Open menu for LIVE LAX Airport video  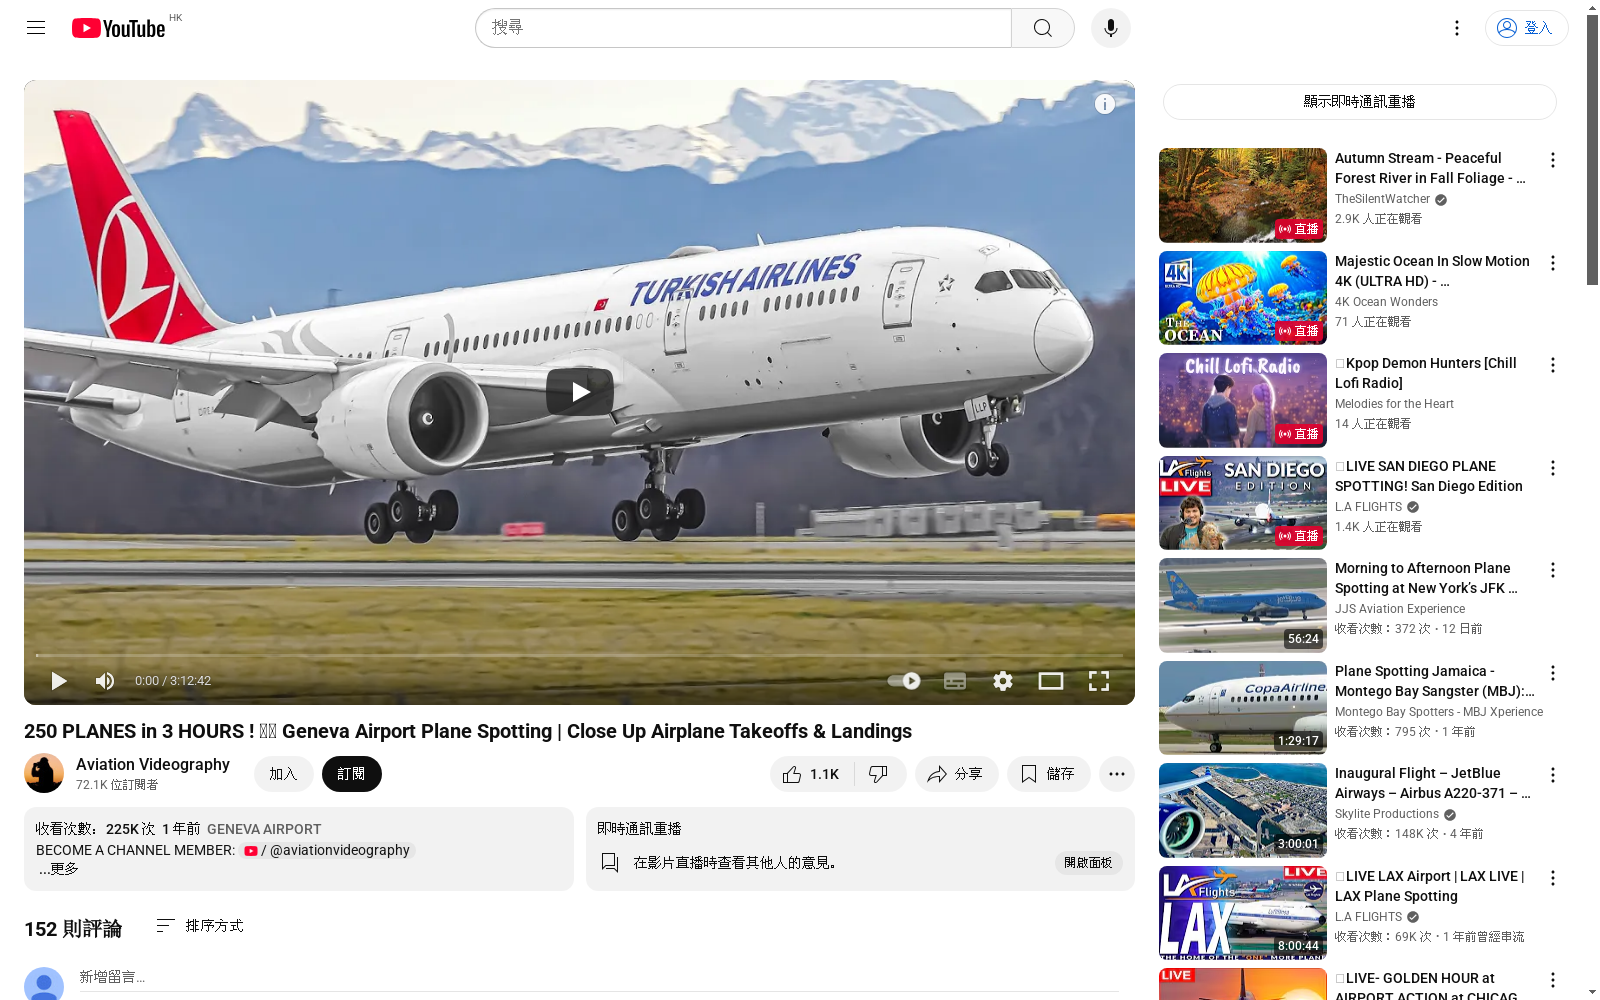point(1553,878)
